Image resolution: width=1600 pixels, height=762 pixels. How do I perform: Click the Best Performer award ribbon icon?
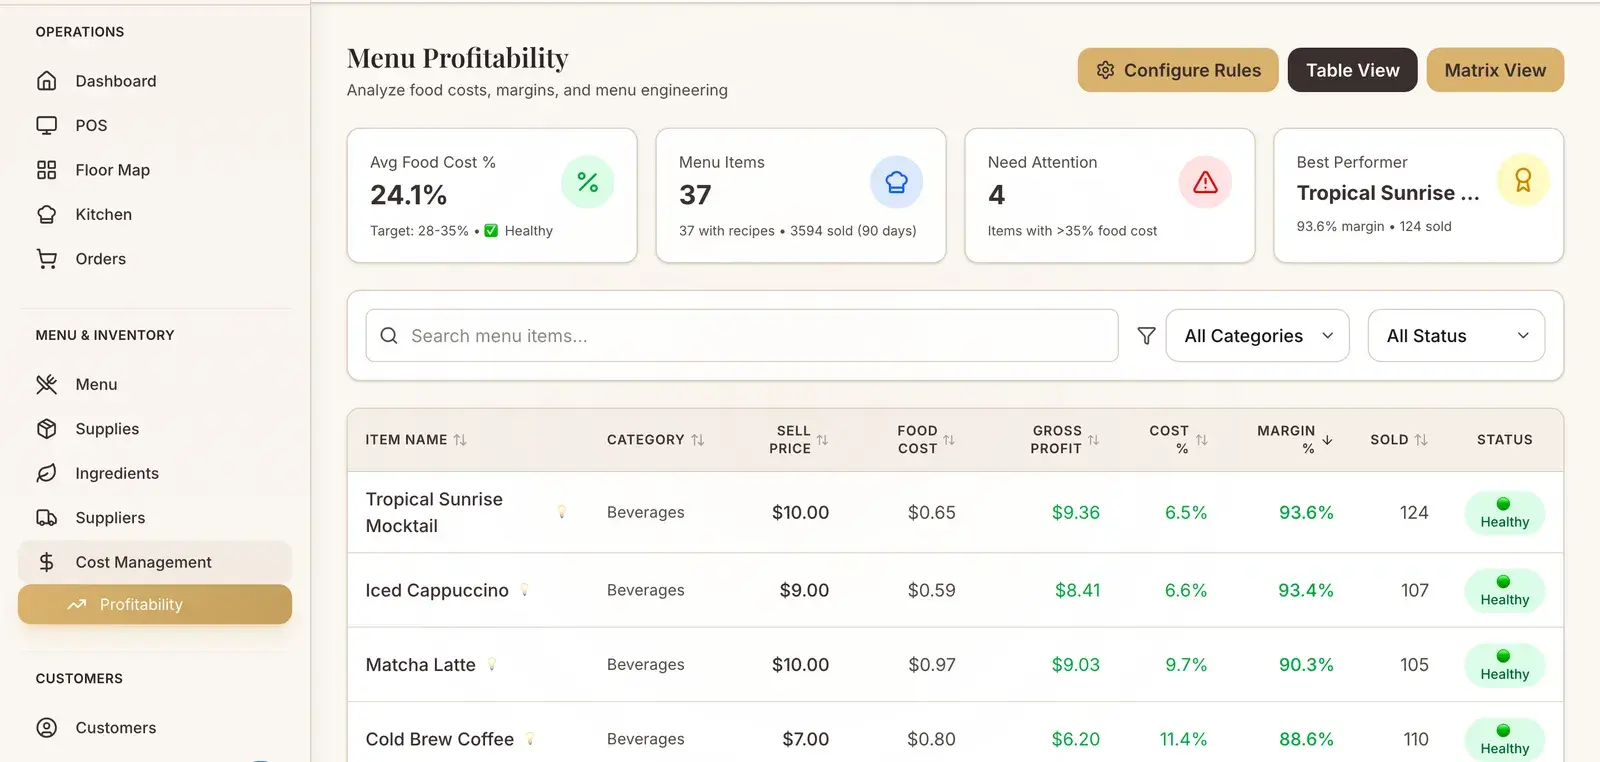[1523, 180]
